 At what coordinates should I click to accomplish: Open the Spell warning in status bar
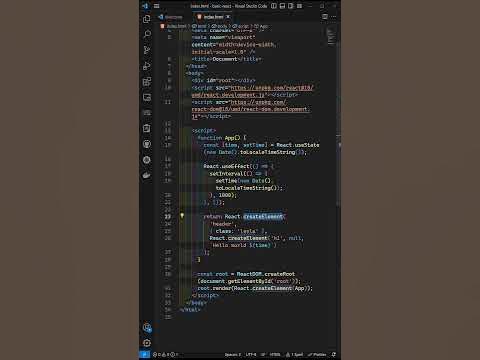(x=295, y=354)
